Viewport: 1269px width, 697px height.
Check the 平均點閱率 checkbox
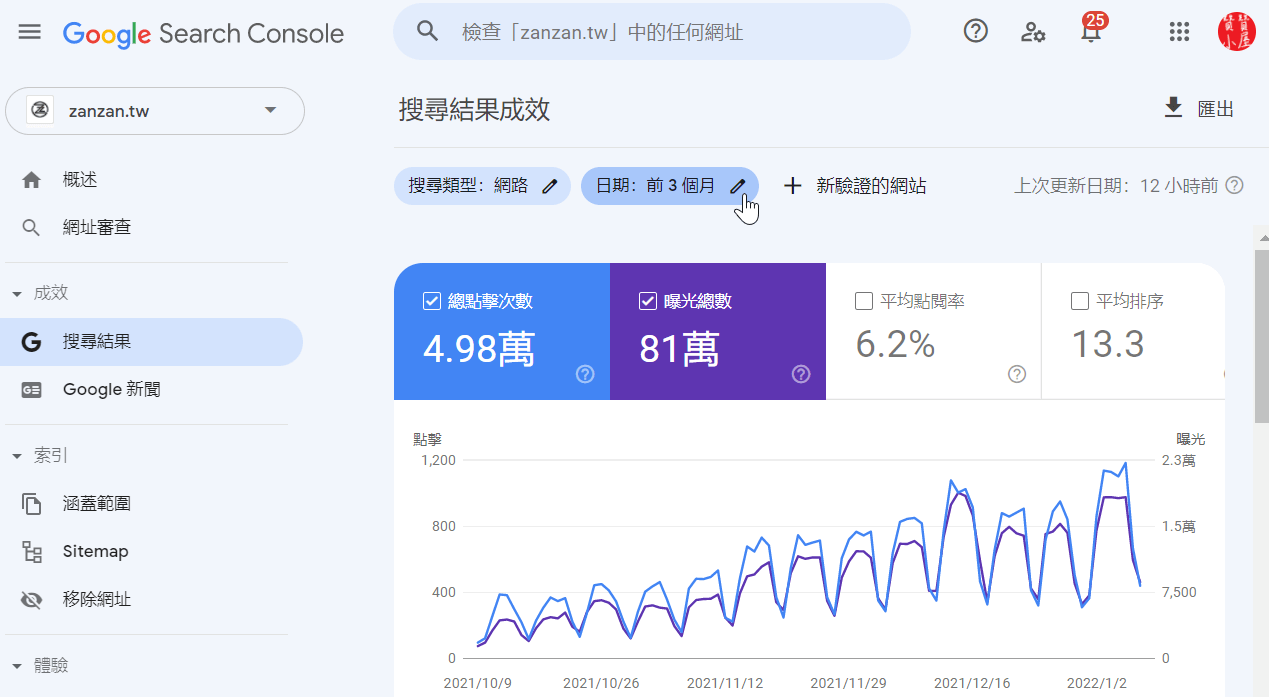[864, 301]
